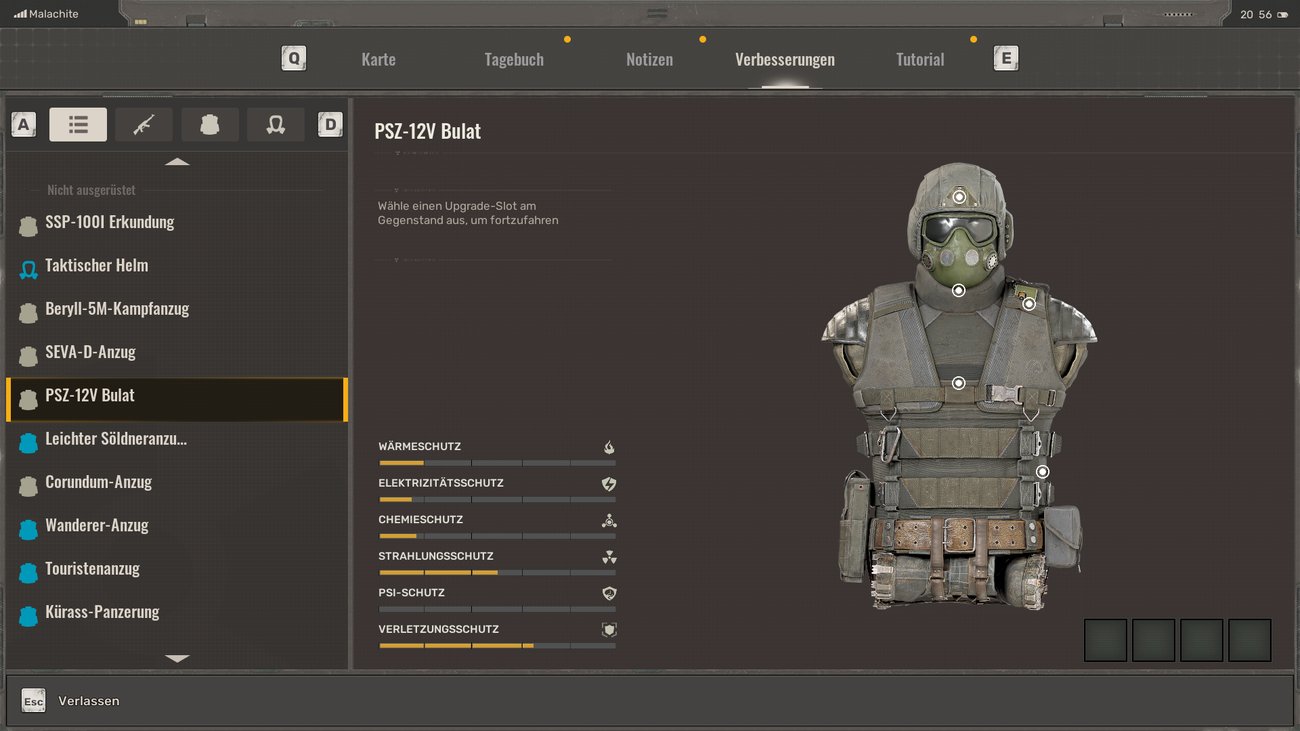Click the Malachite signal strength indicator
Viewport: 1300px width, 731px height.
[19, 14]
